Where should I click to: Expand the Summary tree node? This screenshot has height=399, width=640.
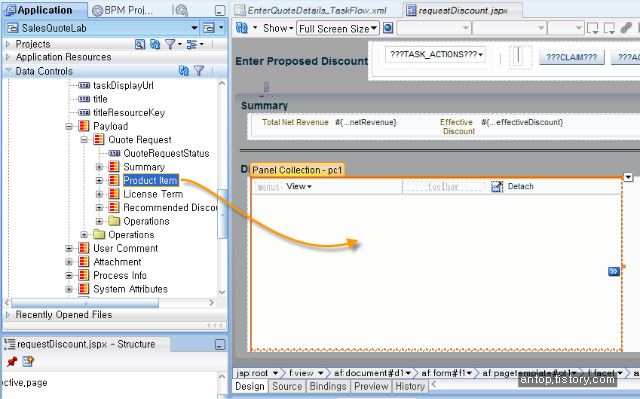[99, 166]
